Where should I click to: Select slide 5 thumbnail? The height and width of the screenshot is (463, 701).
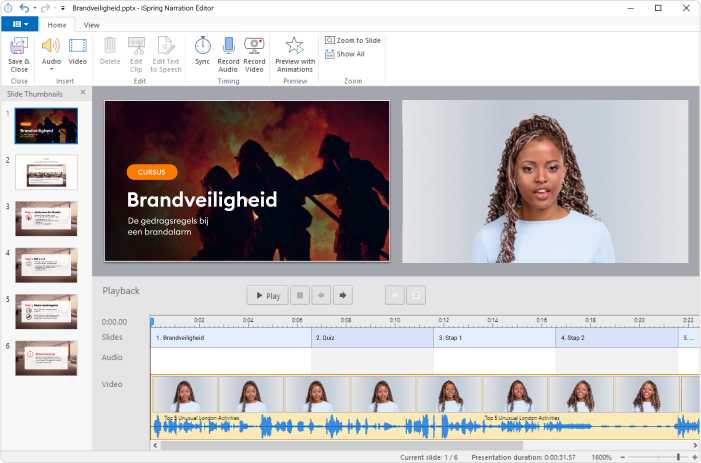tap(46, 311)
